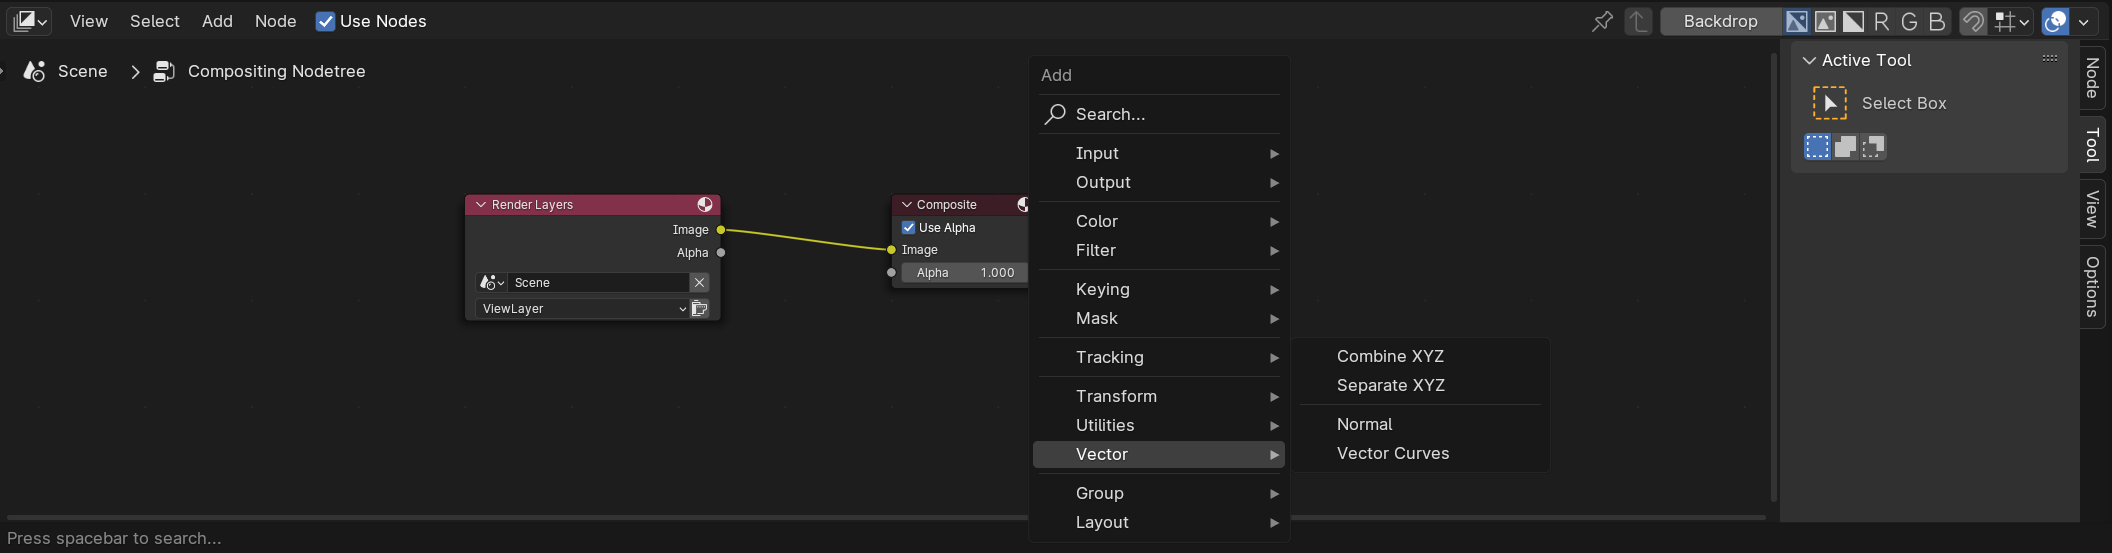Open the Select menu
Image resolution: width=2112 pixels, height=553 pixels.
pos(155,21)
